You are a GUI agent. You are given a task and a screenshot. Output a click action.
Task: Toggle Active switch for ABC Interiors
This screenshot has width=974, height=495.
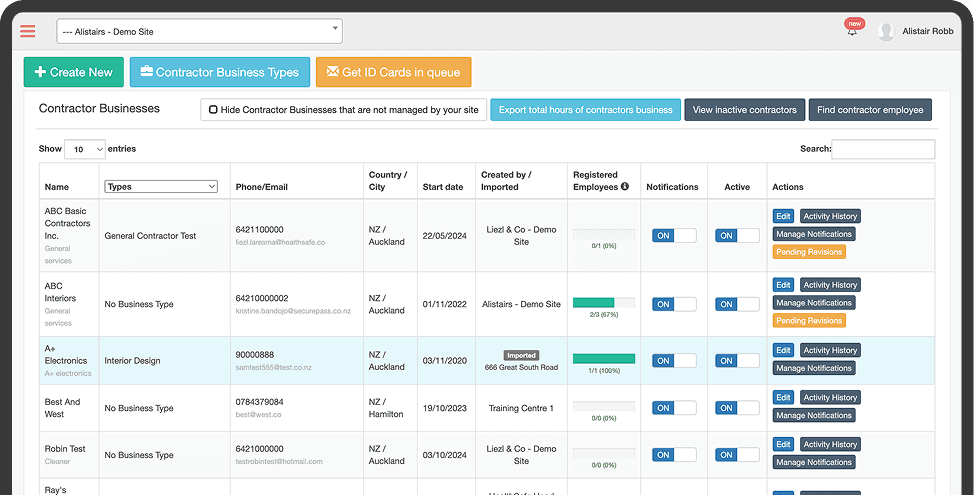(737, 304)
